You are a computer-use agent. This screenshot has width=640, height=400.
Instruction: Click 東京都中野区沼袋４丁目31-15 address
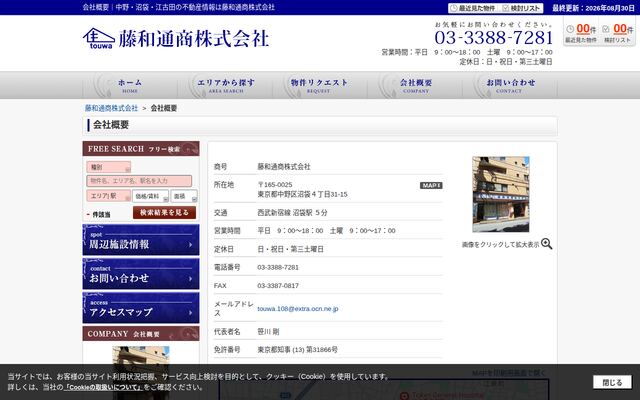tap(302, 195)
